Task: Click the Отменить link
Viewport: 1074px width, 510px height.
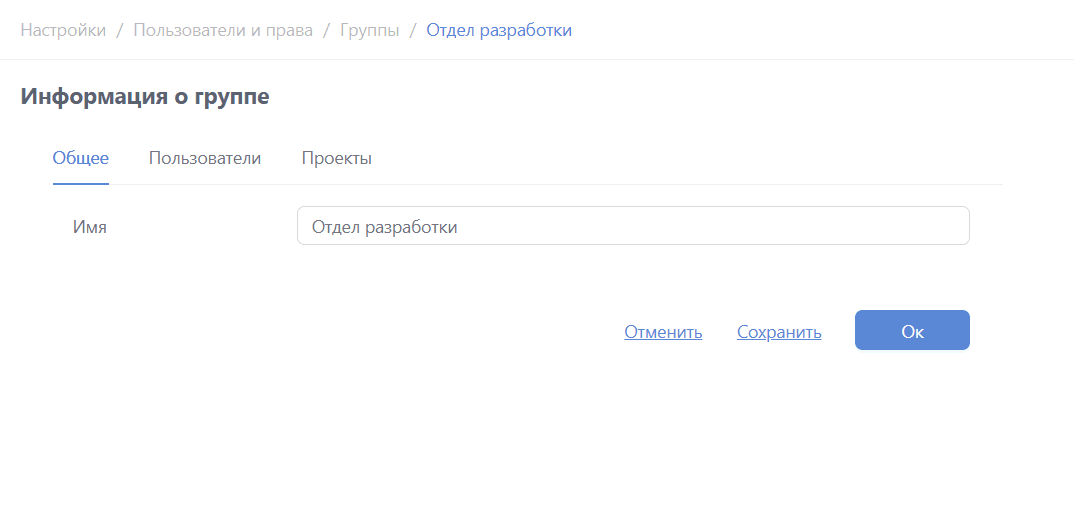Action: [663, 332]
